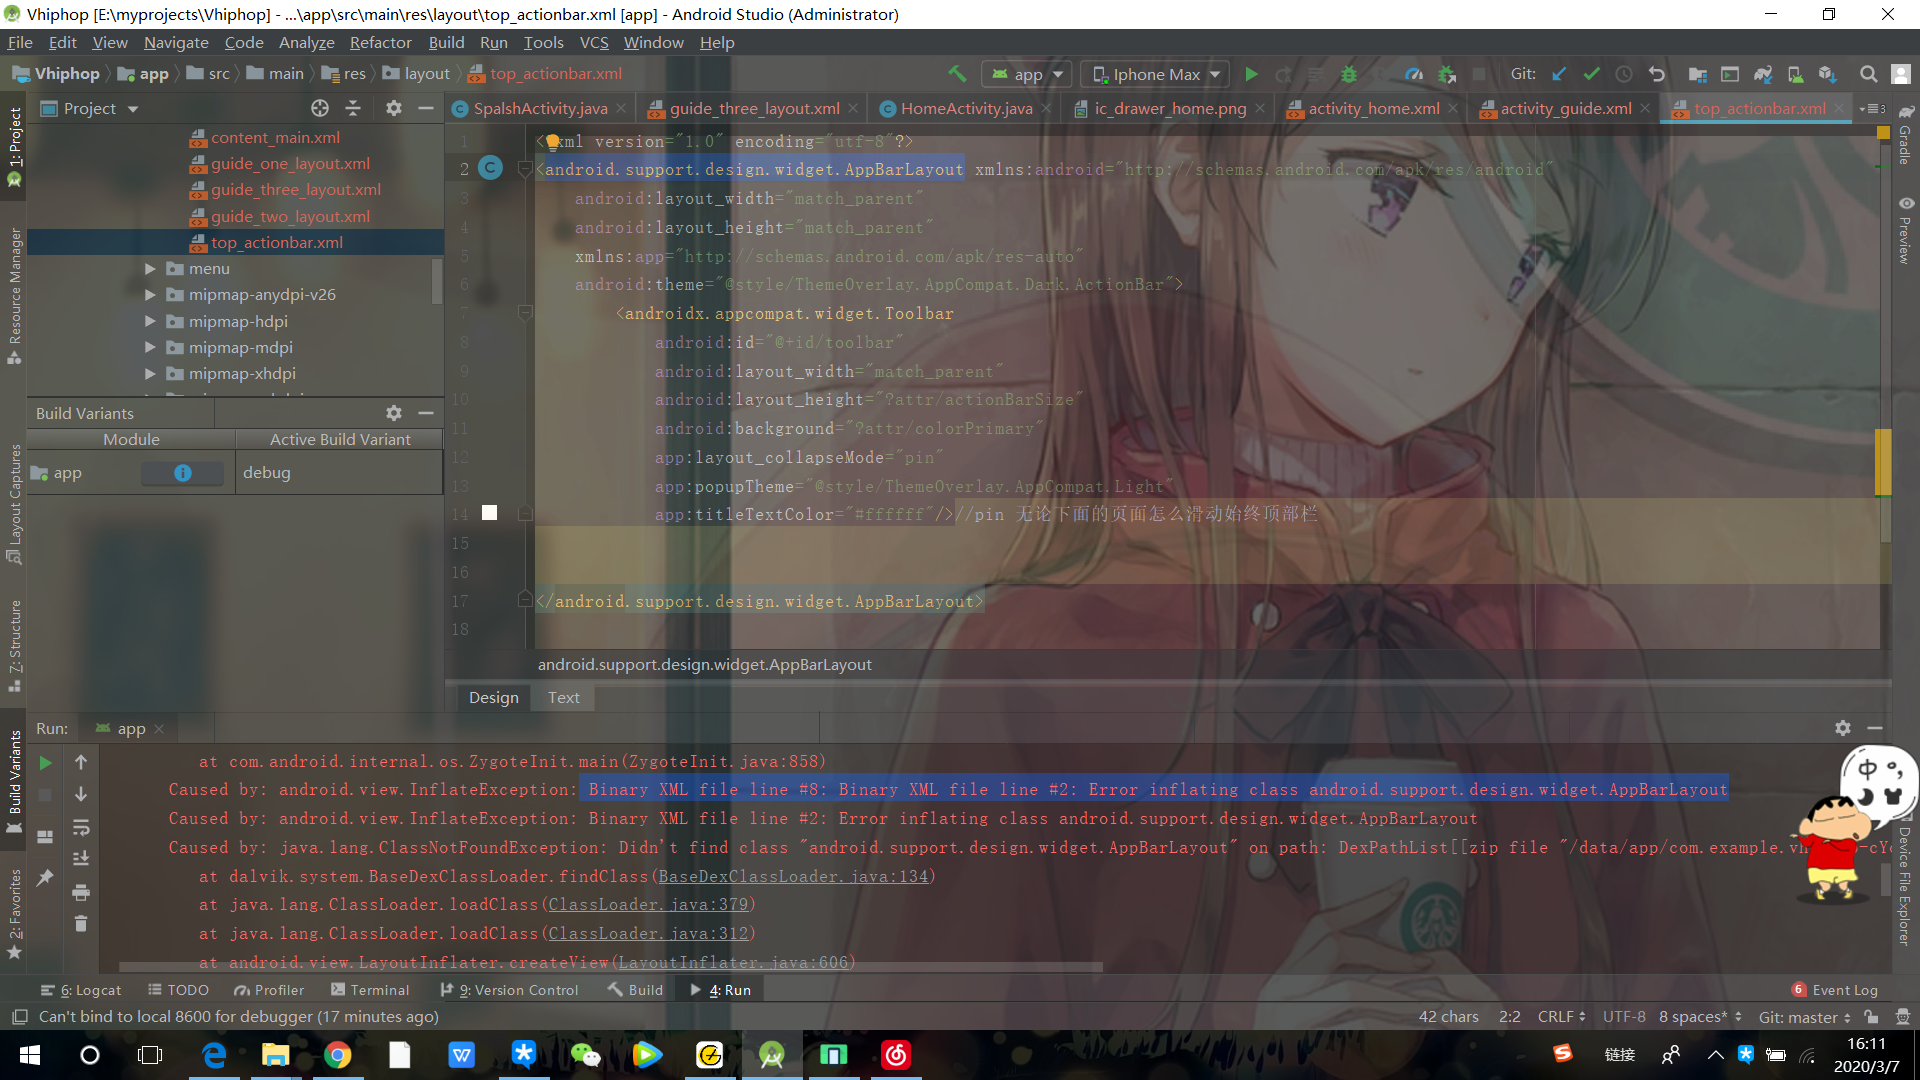Toggle scroll to end in Run console
The height and width of the screenshot is (1080, 1920).
coord(81,859)
